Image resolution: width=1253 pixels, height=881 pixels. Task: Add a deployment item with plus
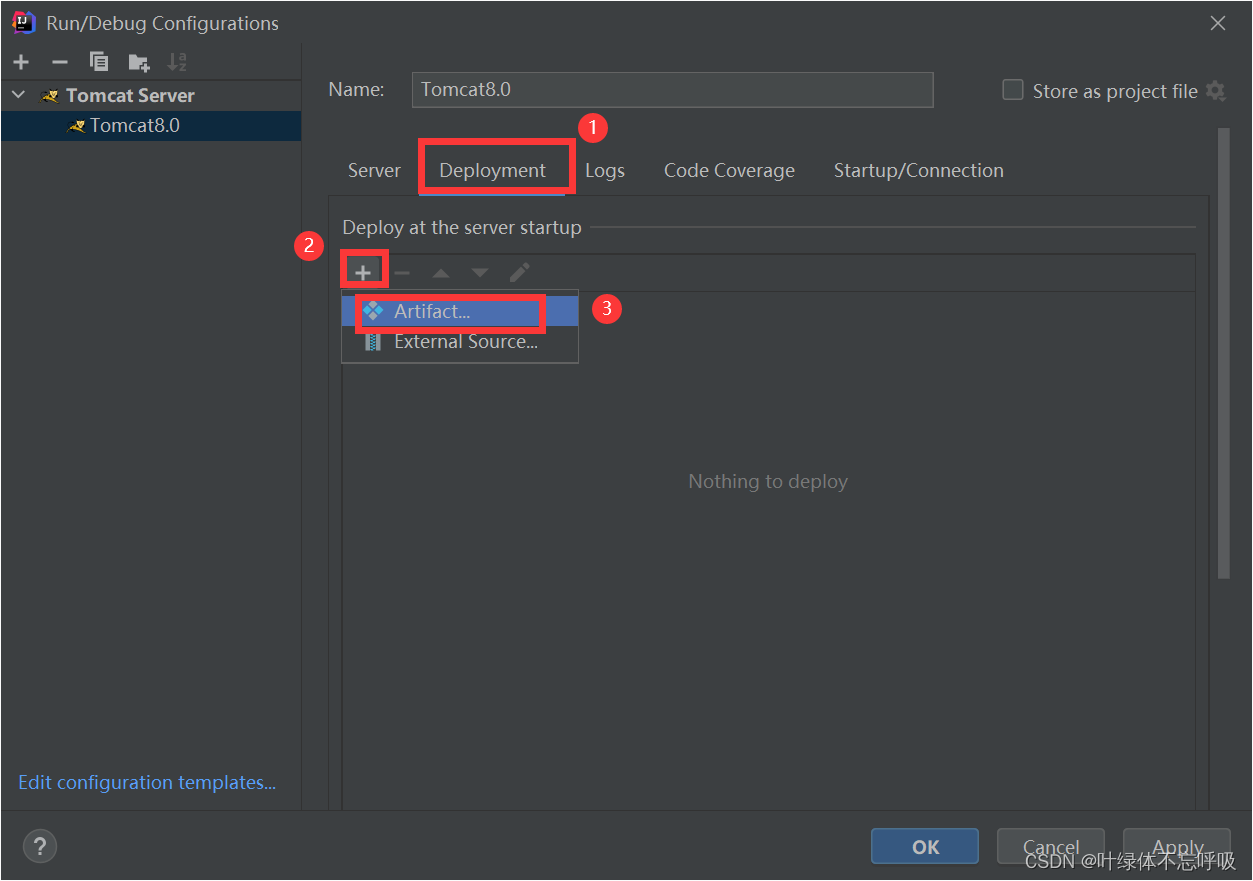(x=363, y=272)
